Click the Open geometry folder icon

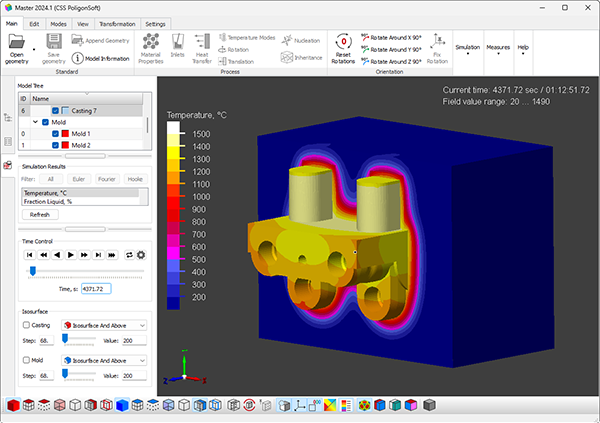(x=16, y=41)
